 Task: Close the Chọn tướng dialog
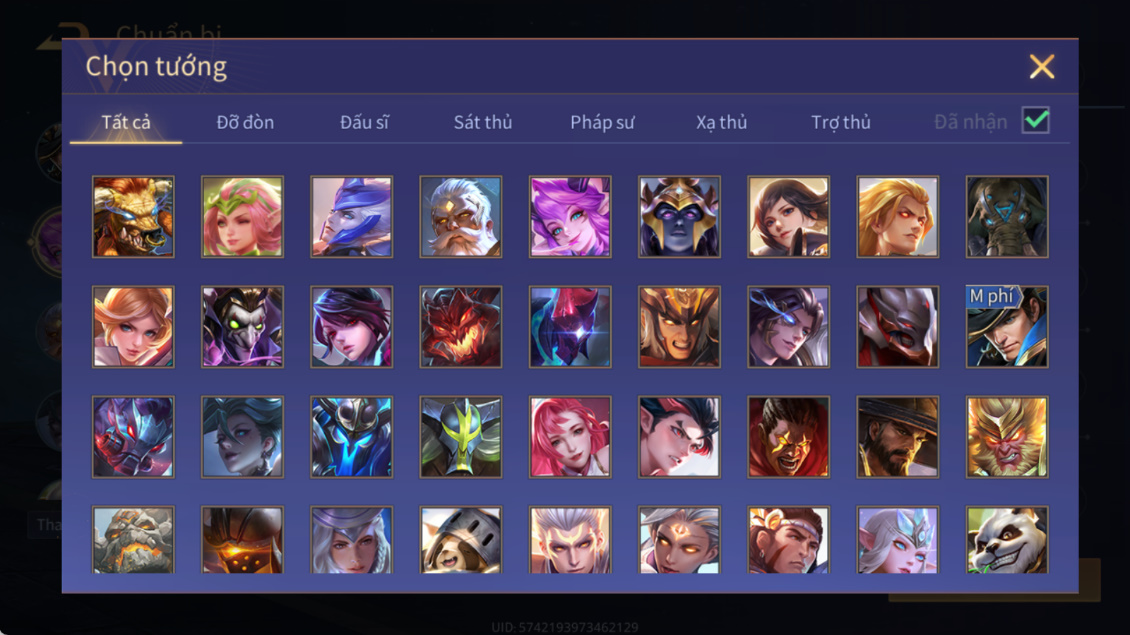pos(1041,66)
